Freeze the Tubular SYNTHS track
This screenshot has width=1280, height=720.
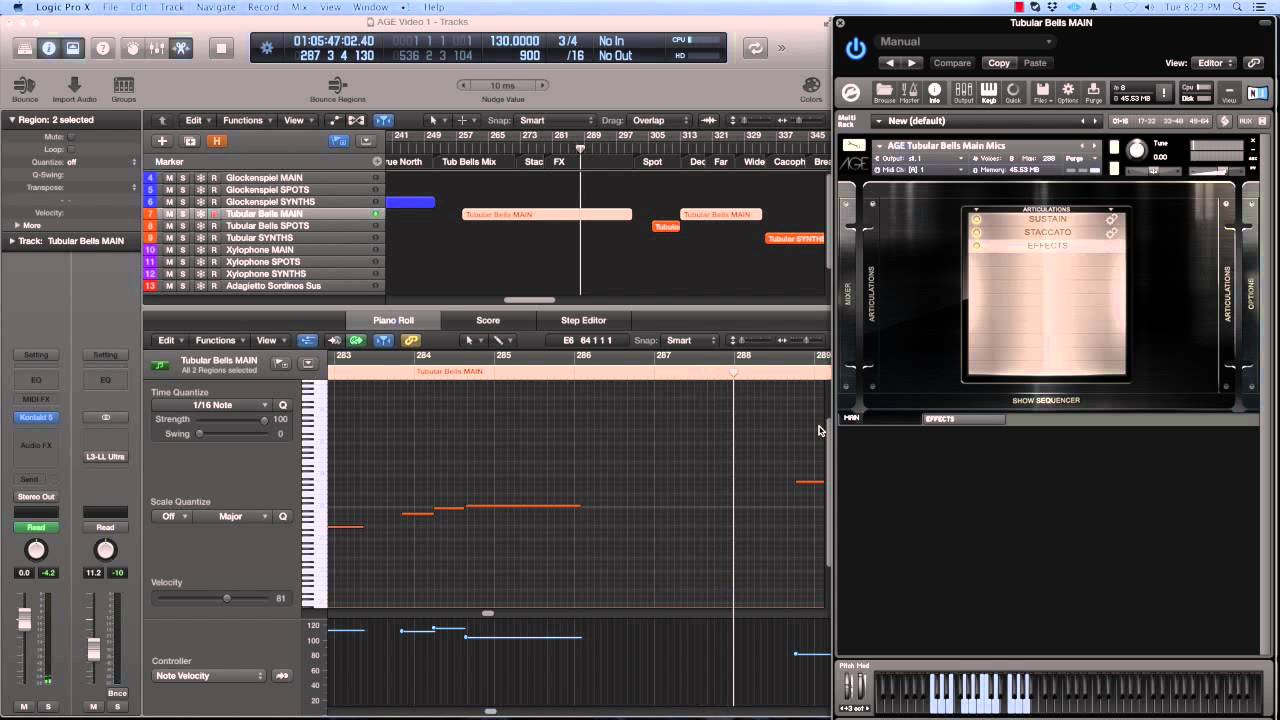(x=200, y=238)
